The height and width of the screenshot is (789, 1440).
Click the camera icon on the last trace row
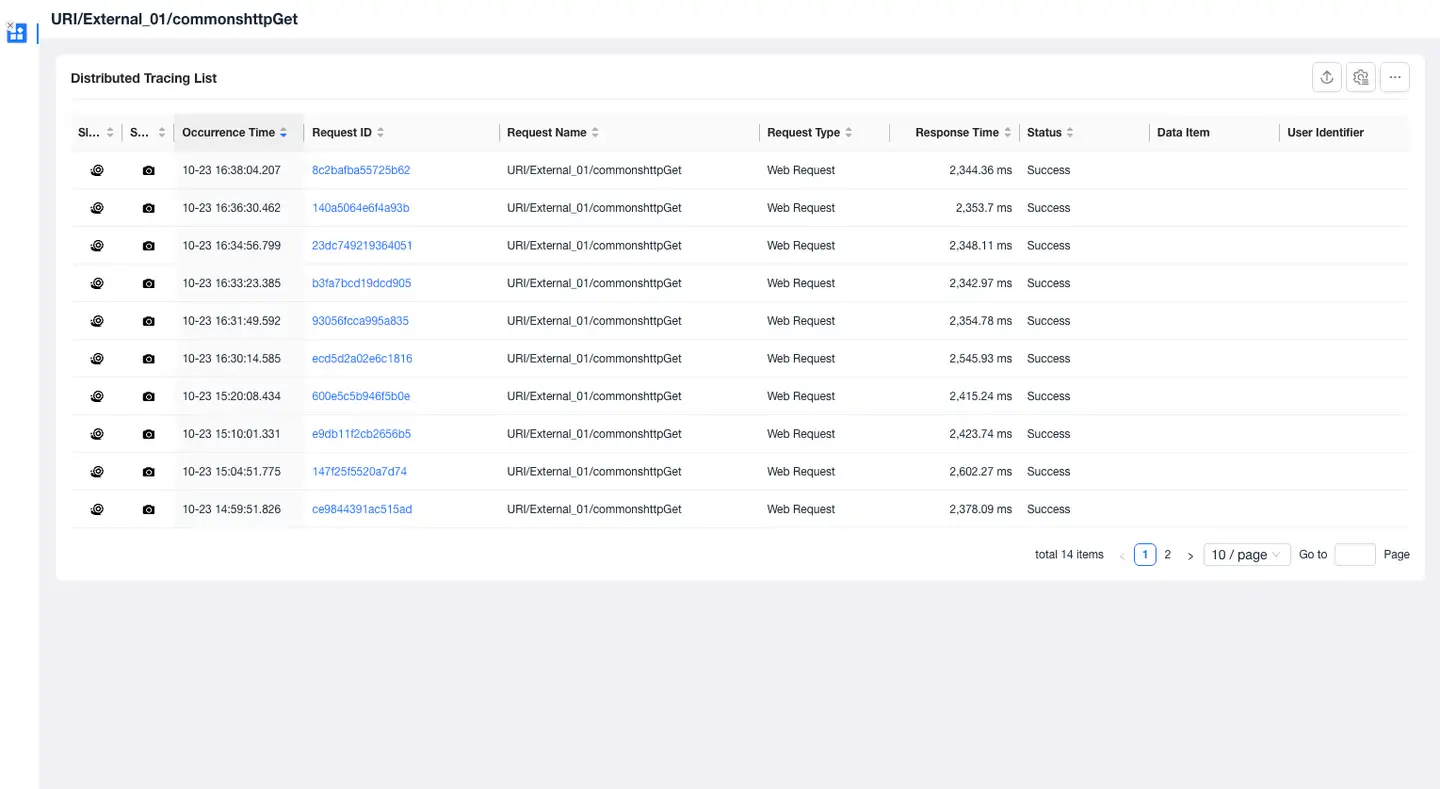[148, 509]
